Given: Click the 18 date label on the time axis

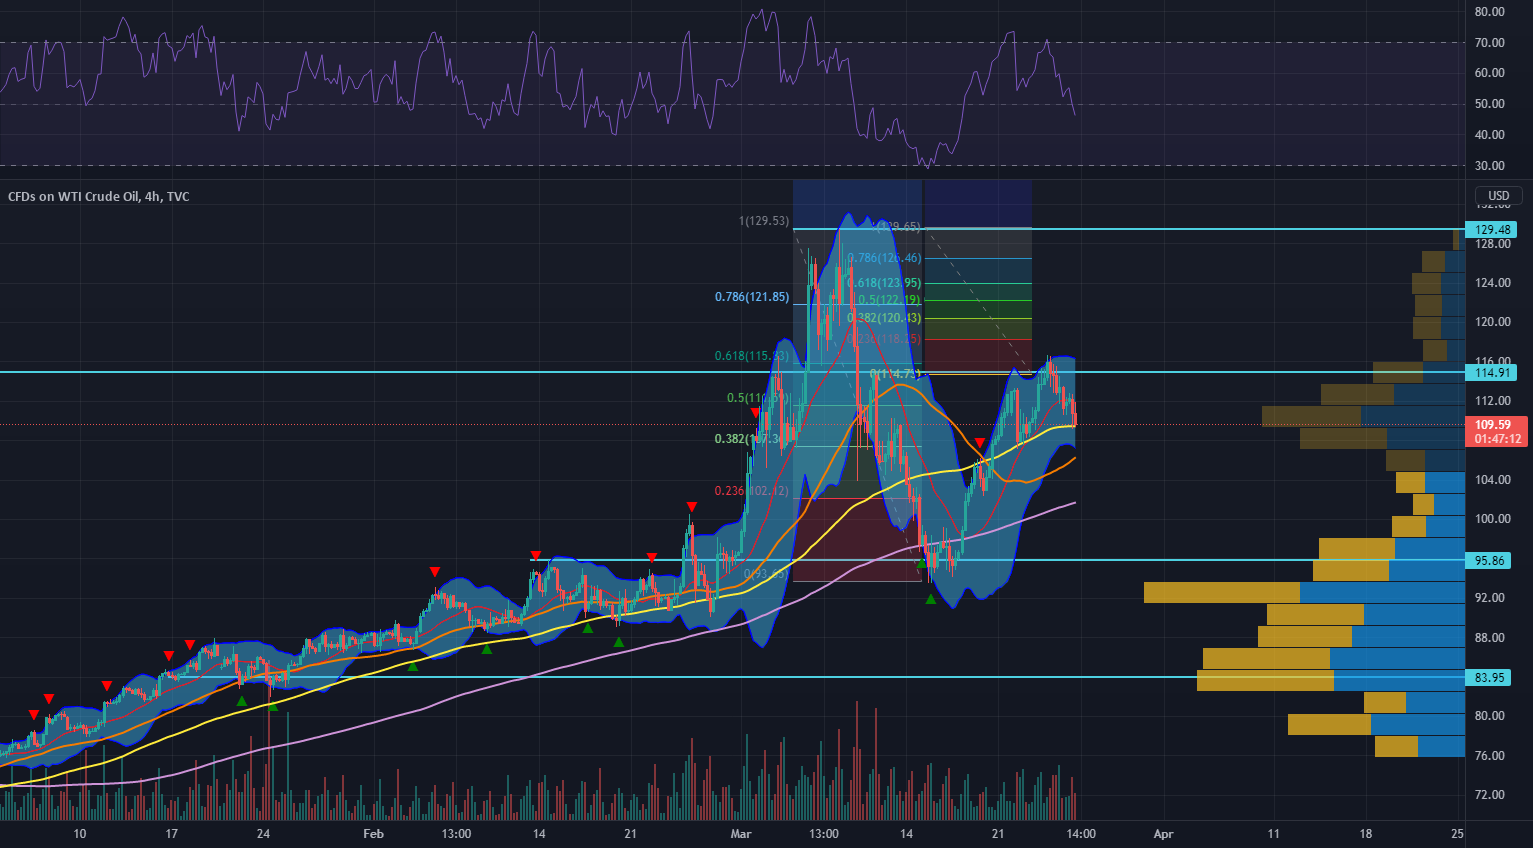Looking at the screenshot, I should click(1366, 834).
